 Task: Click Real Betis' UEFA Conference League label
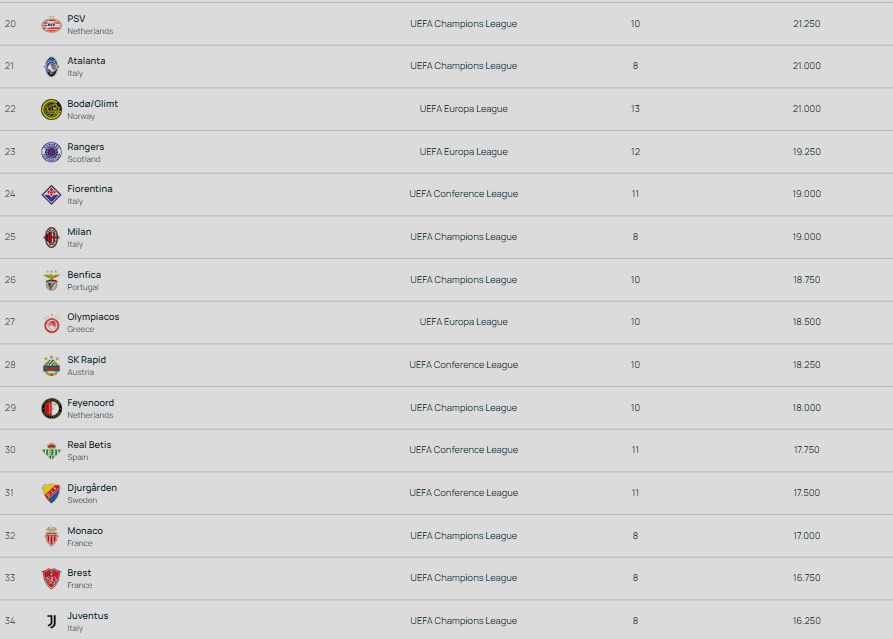point(463,450)
